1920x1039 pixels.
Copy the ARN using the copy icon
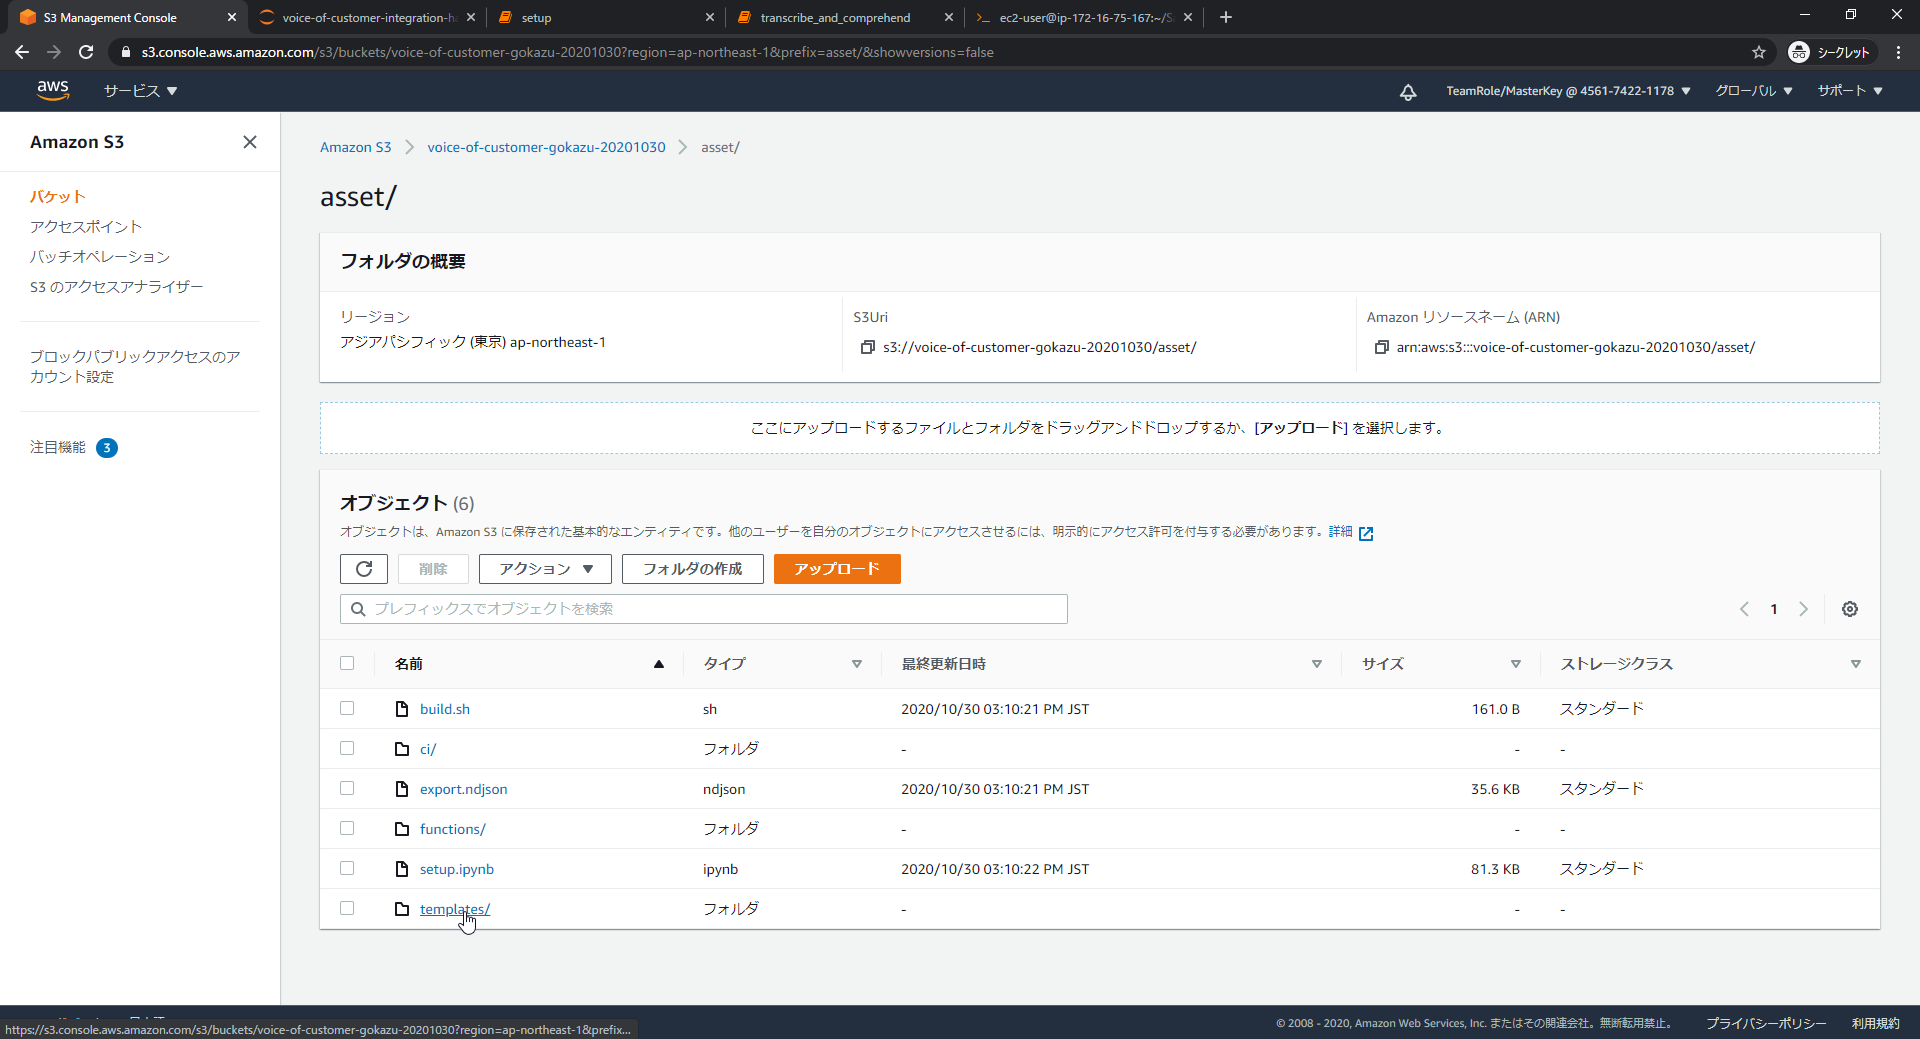coord(1381,347)
